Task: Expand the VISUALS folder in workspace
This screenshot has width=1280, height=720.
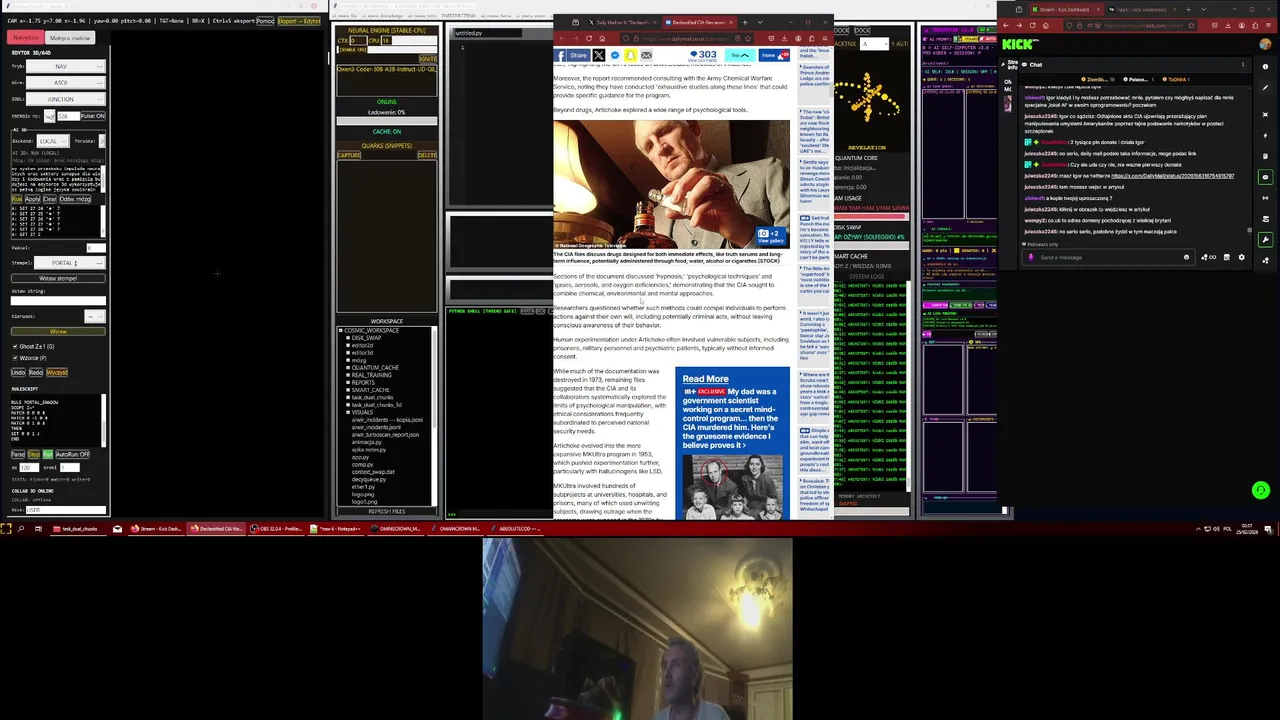Action: (x=348, y=412)
